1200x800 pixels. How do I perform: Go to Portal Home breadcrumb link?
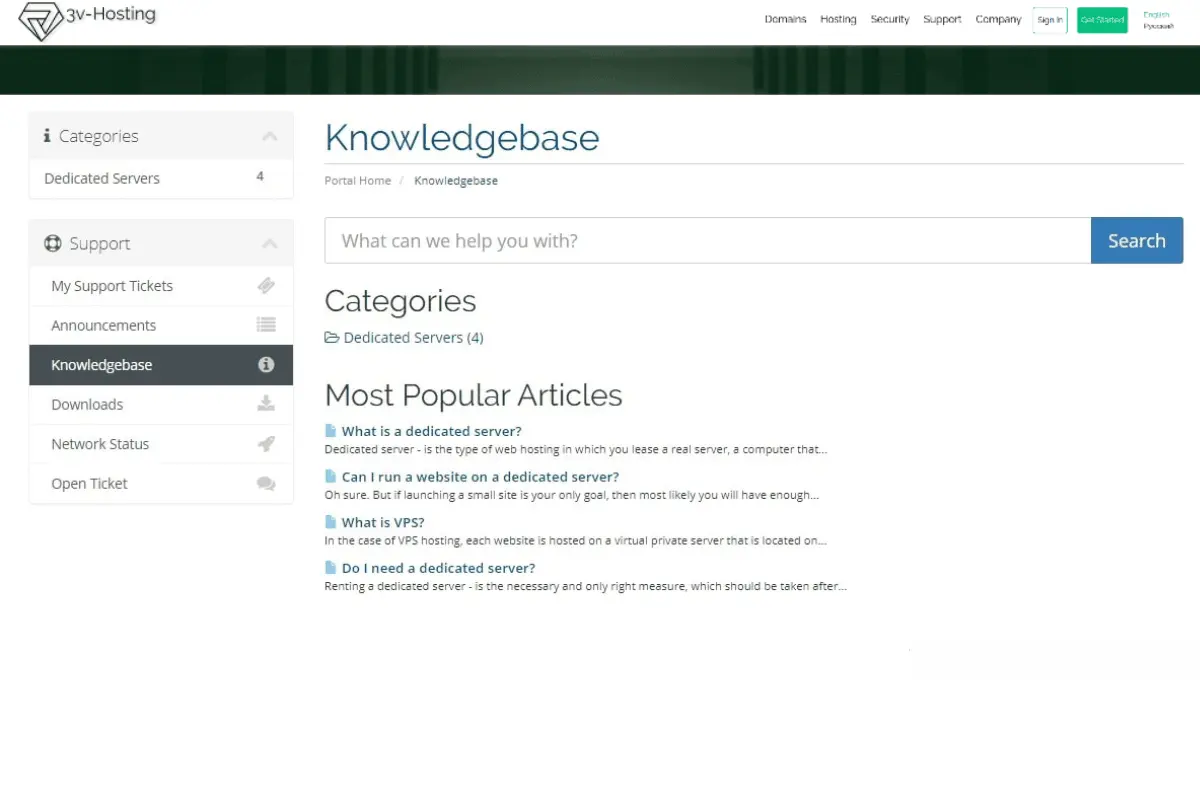tap(357, 181)
